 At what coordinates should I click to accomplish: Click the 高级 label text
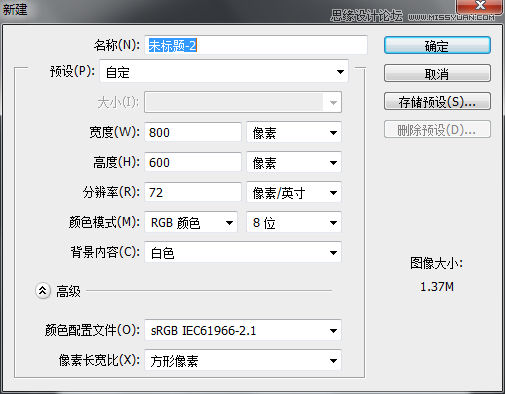(x=68, y=291)
